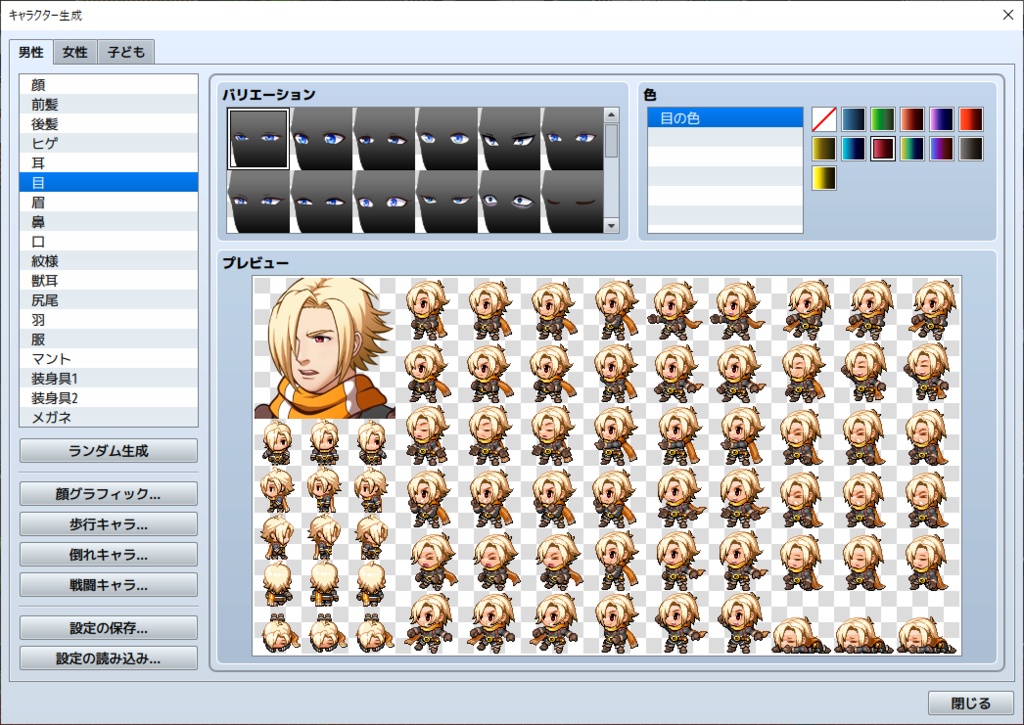Save settings with 設定の保存

click(x=107, y=627)
